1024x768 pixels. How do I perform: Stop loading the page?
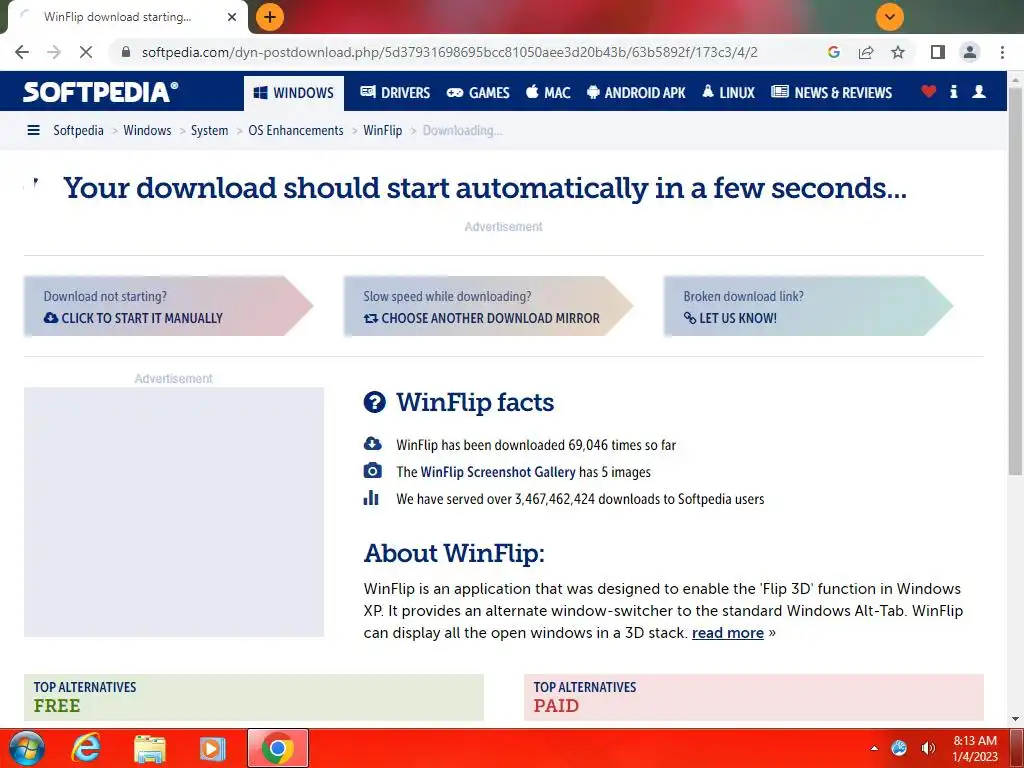86,52
